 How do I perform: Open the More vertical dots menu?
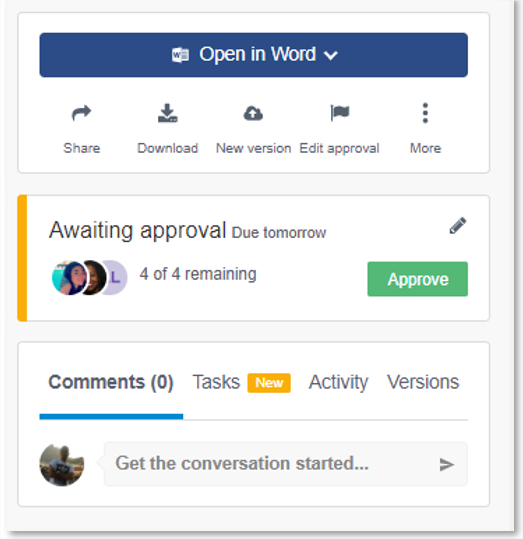coord(425,113)
